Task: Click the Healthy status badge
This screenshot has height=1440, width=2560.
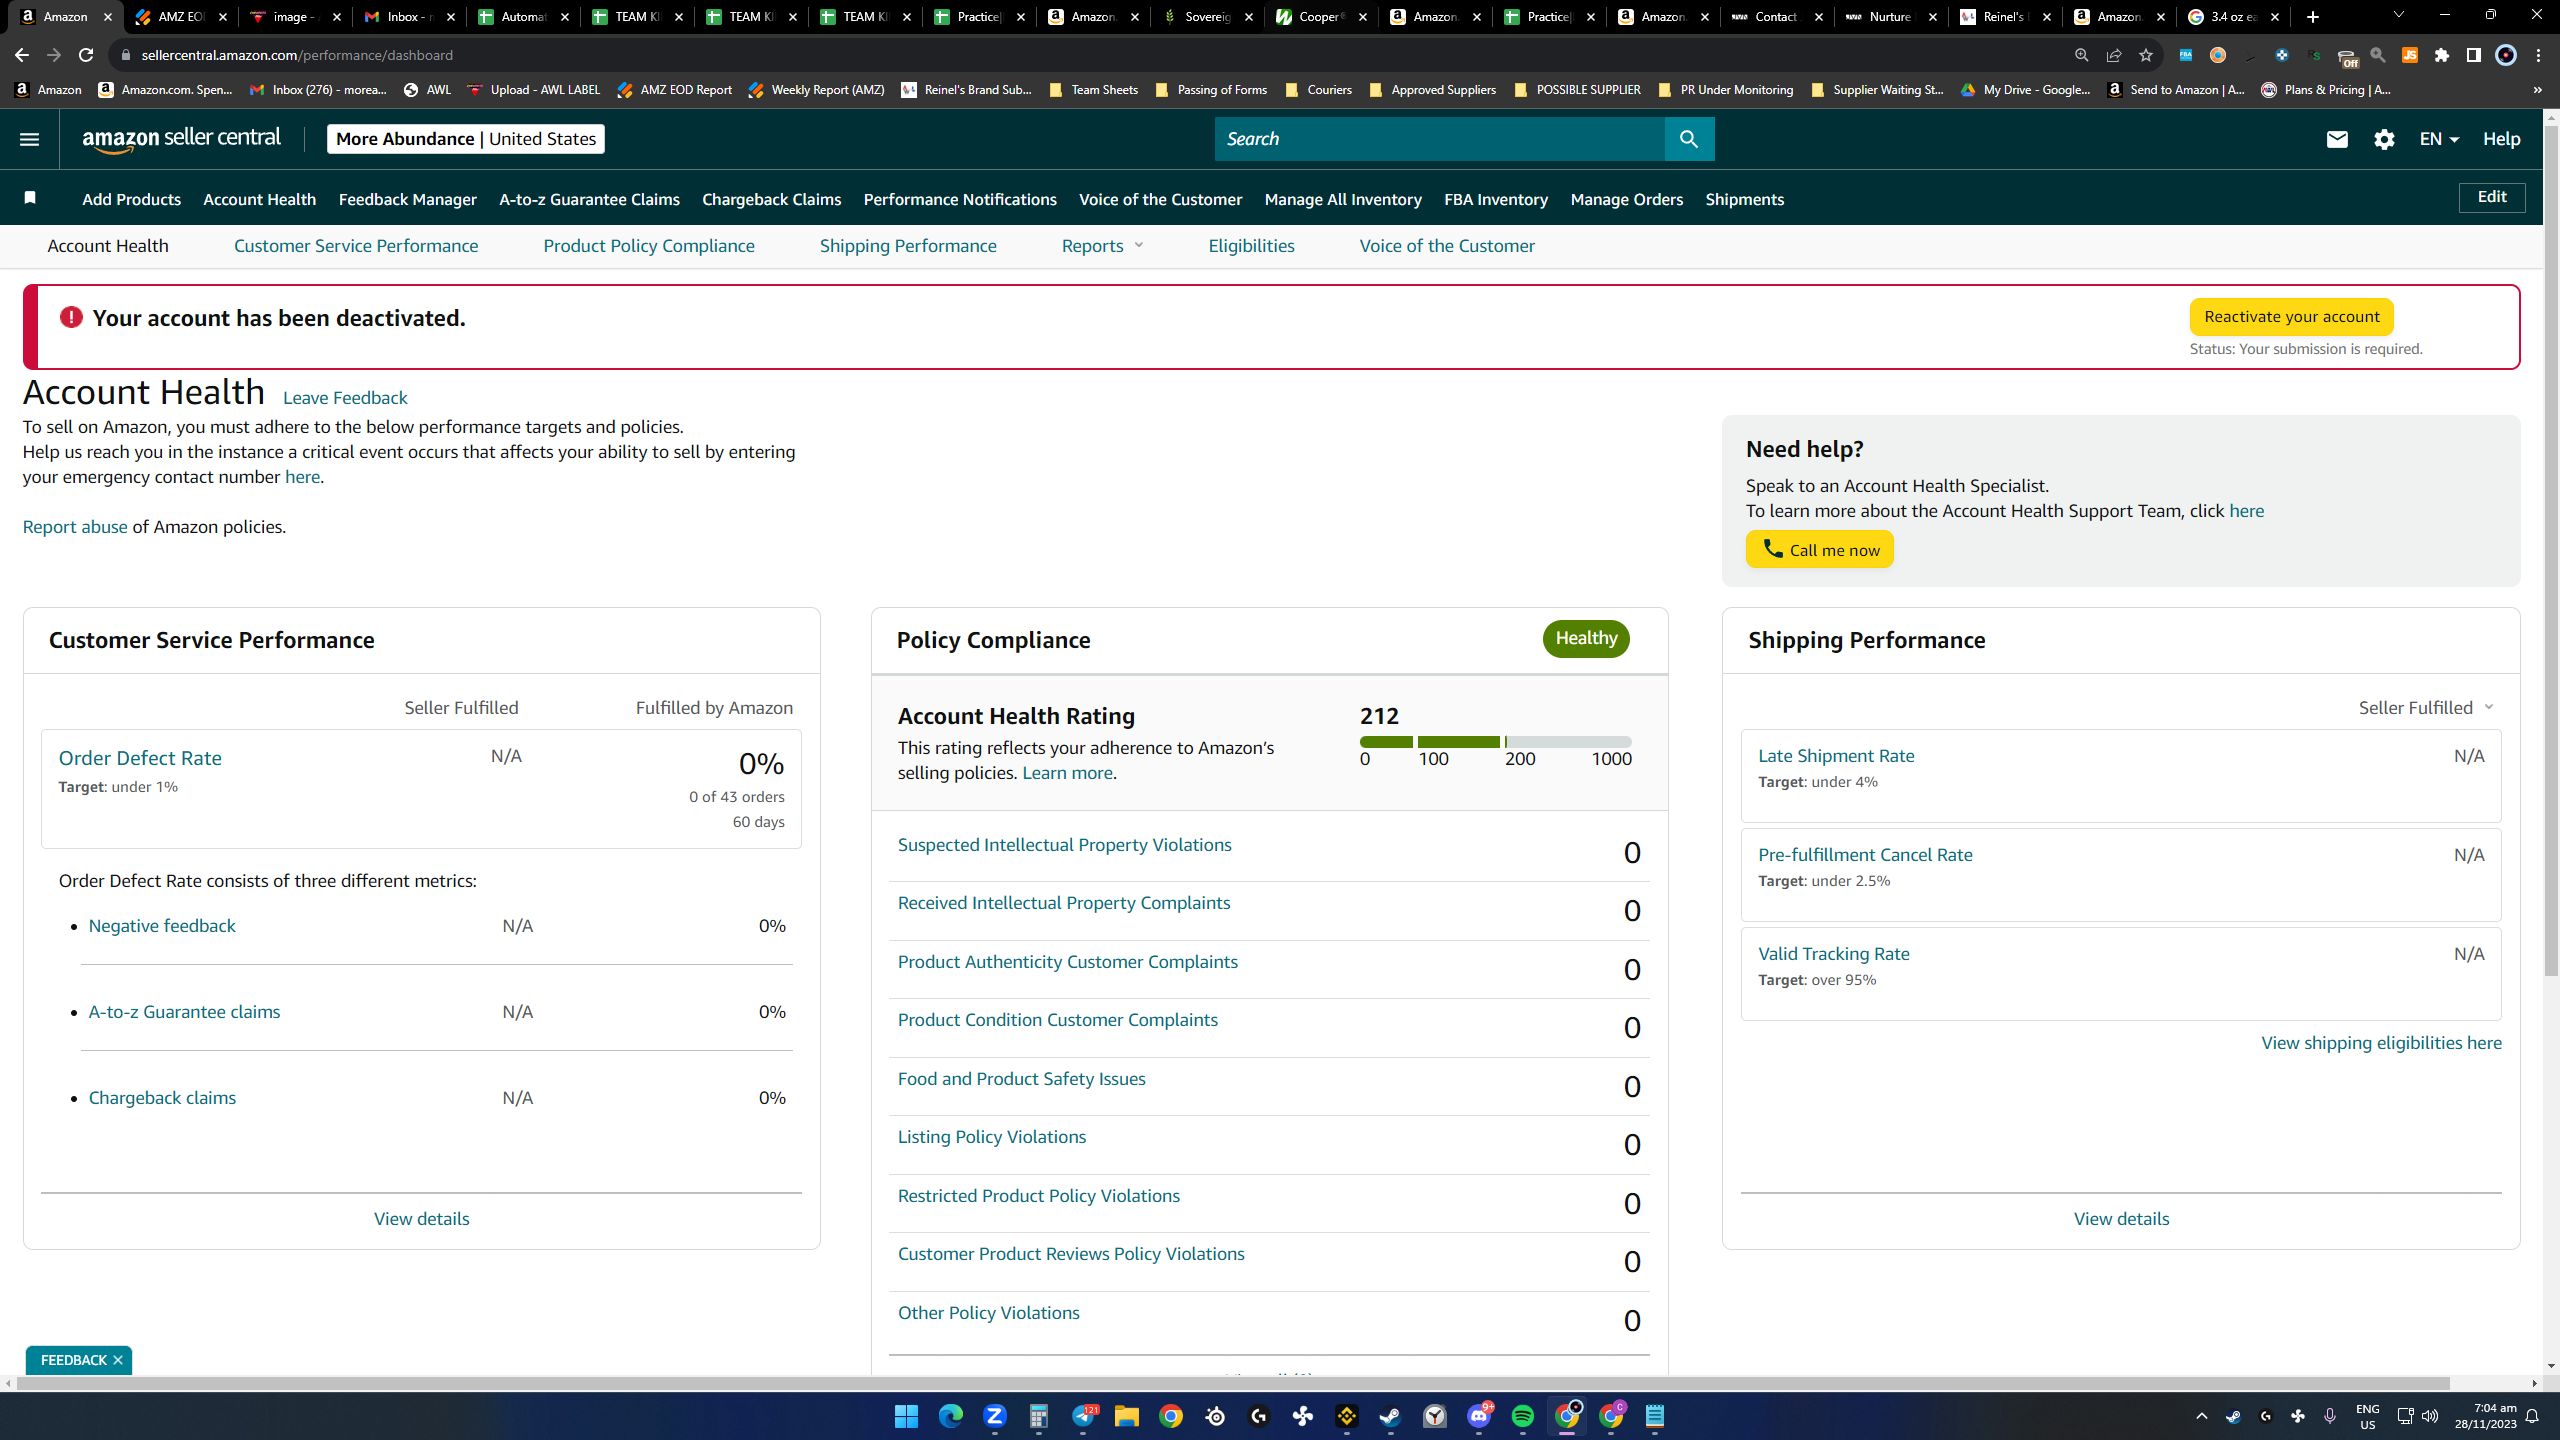Action: (1585, 638)
